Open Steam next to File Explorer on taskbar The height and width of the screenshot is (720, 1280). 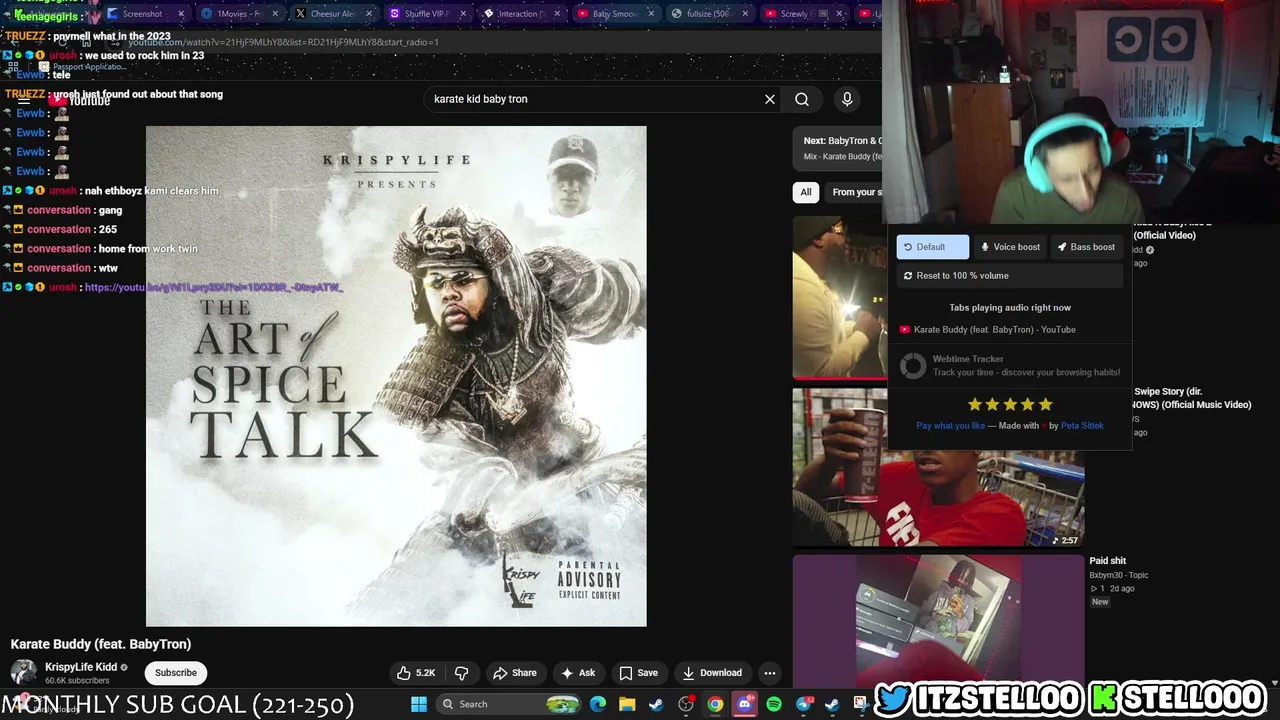[656, 704]
